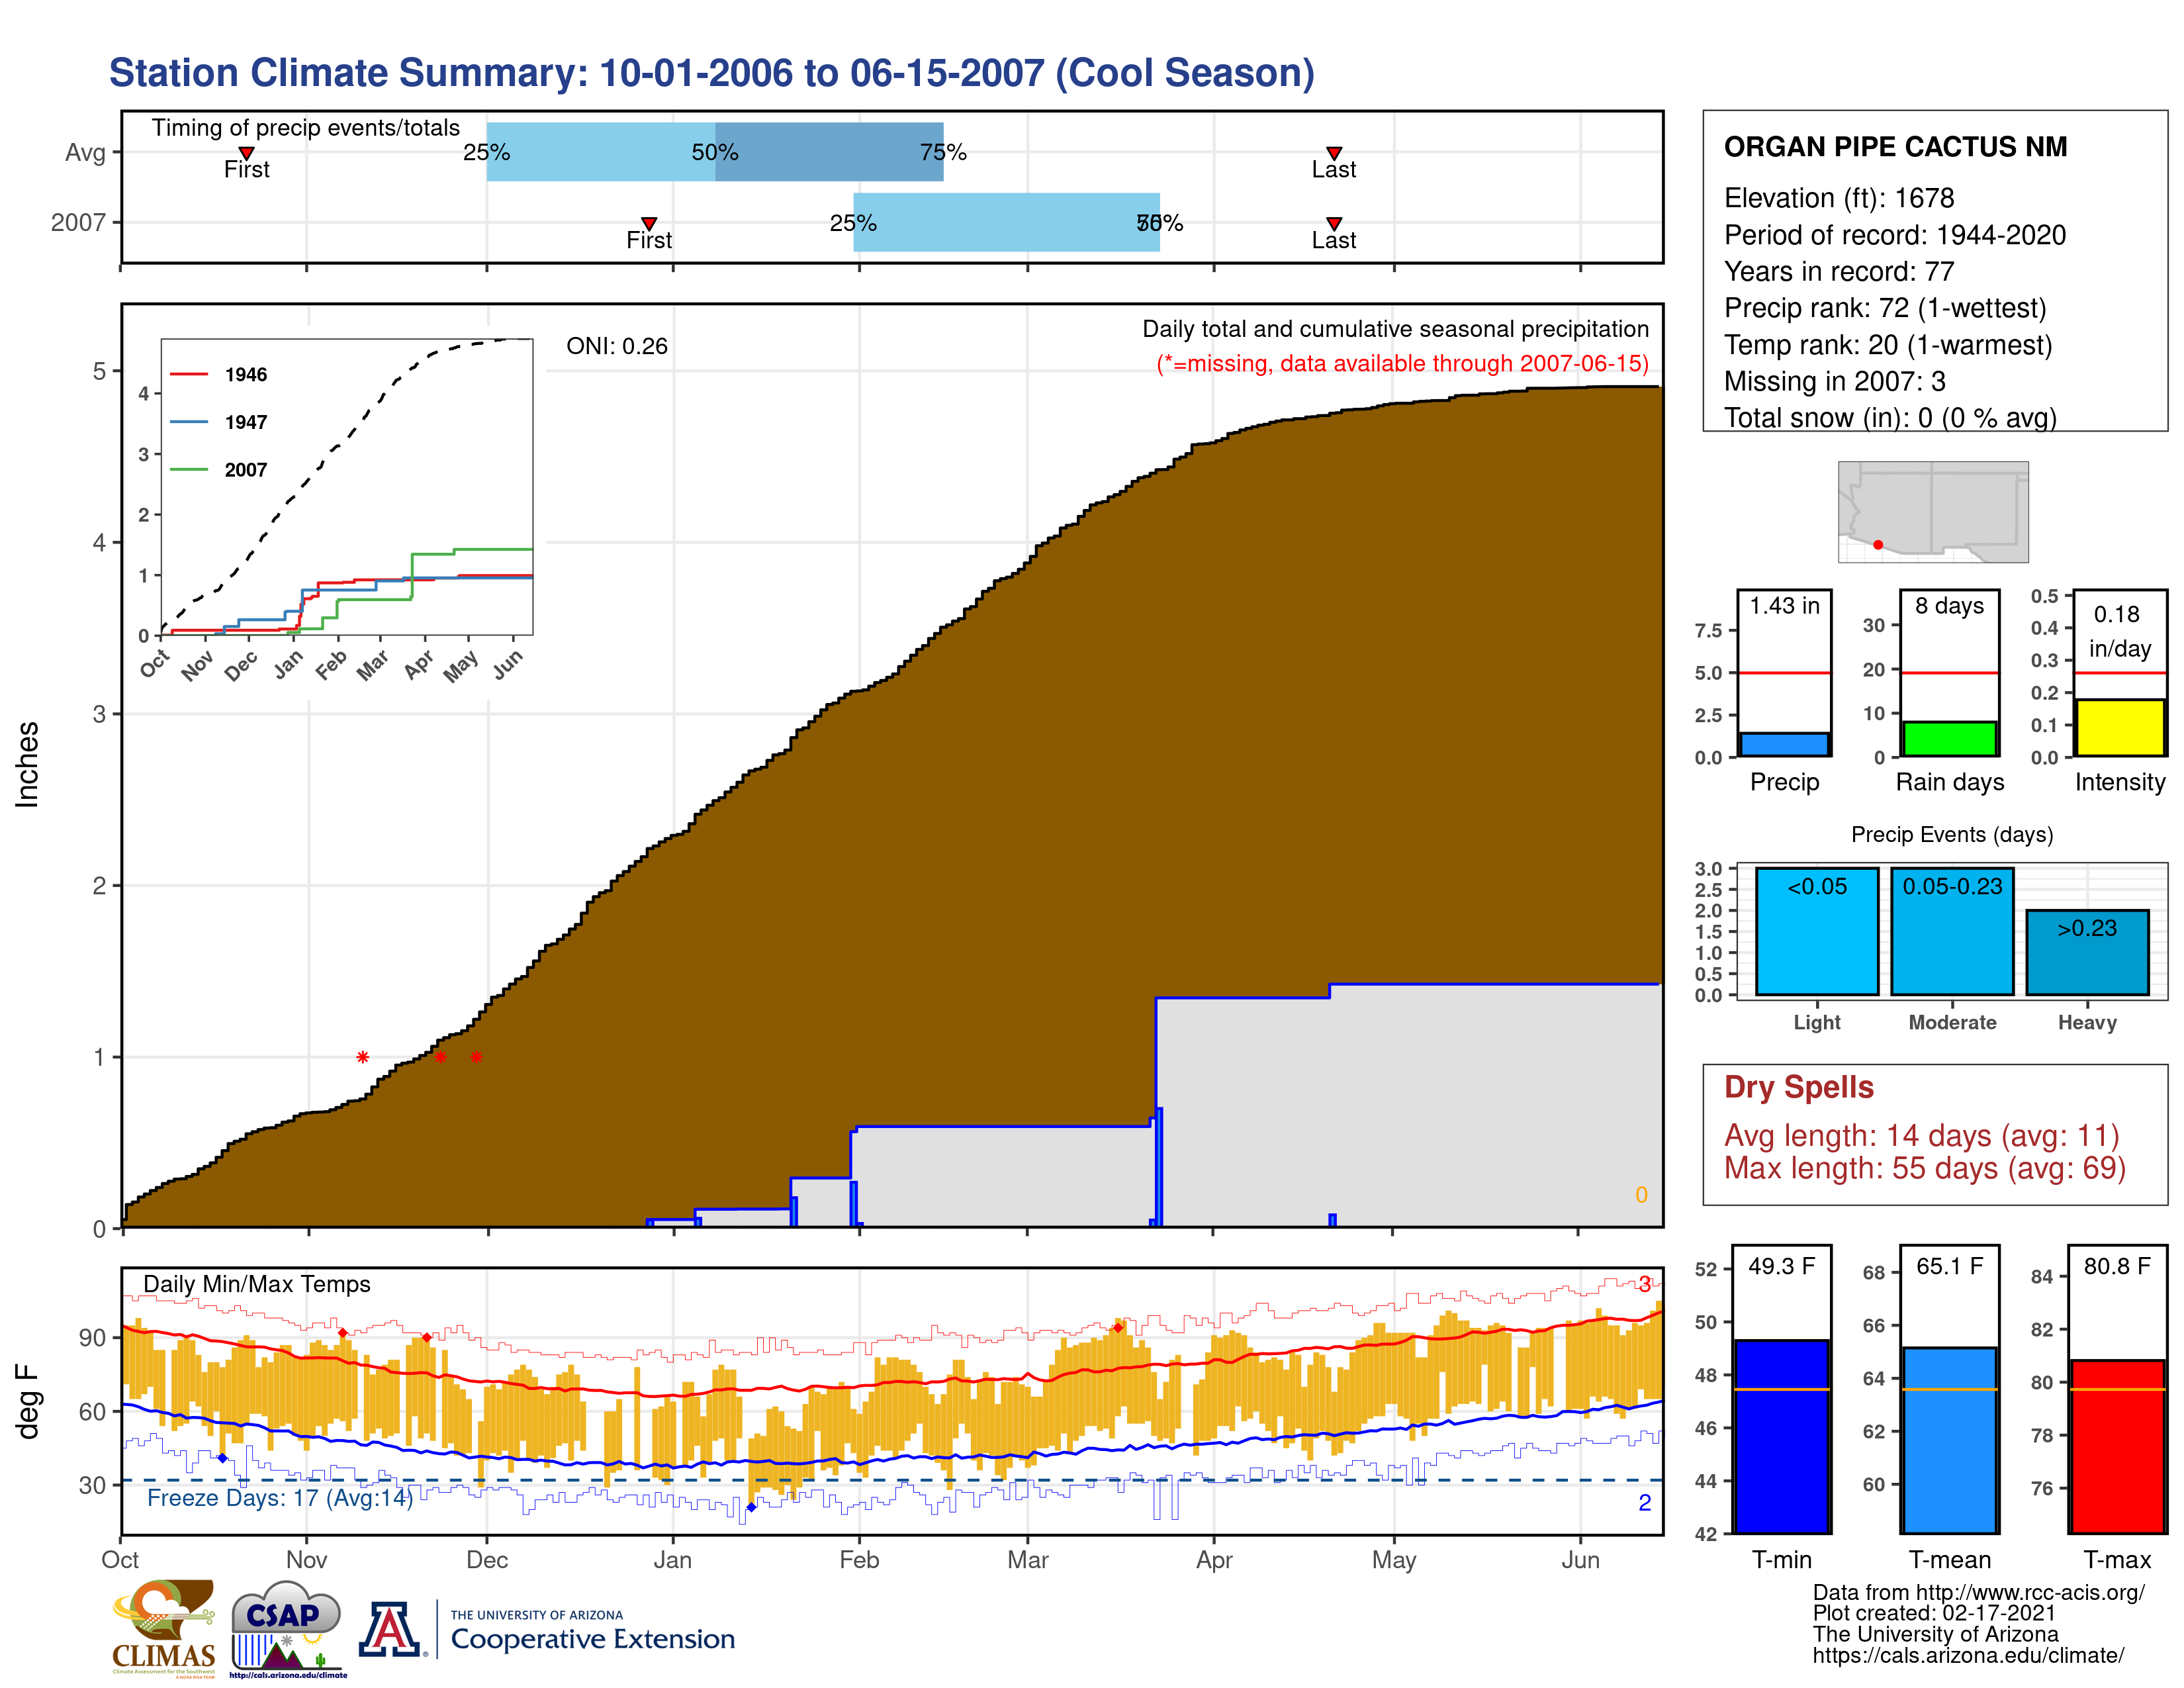Click the Moderate precip events bar labeled 0.05-0.23
The image size is (2184, 1688).
click(1952, 931)
